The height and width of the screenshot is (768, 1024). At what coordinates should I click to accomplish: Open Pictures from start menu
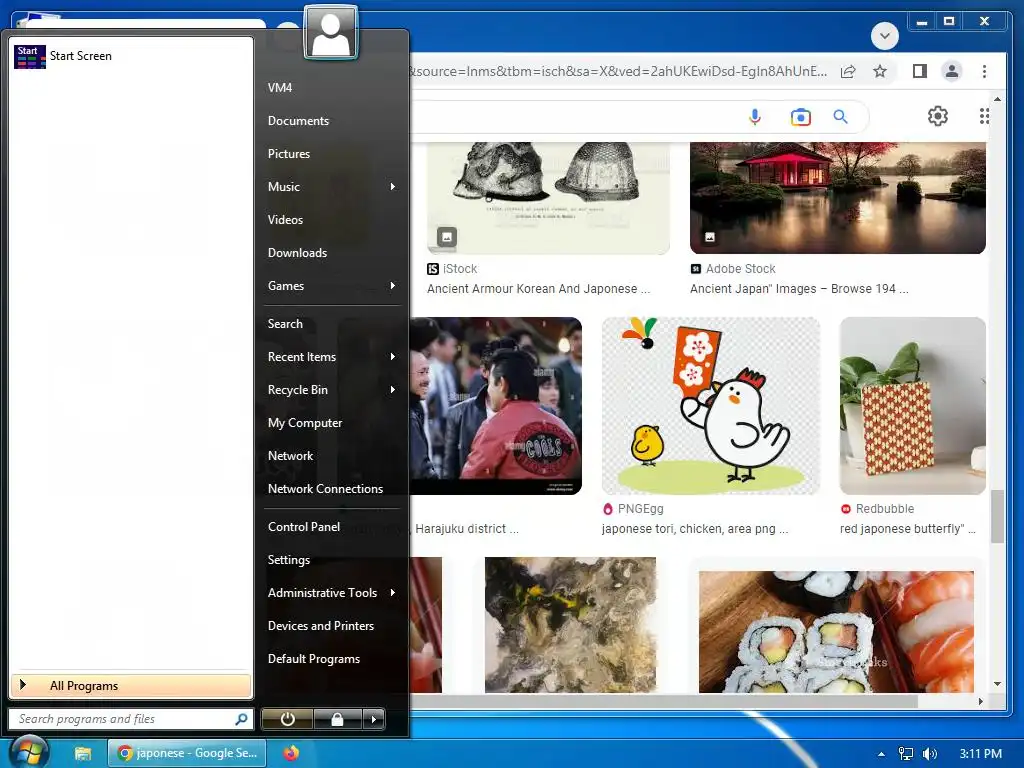pyautogui.click(x=289, y=153)
